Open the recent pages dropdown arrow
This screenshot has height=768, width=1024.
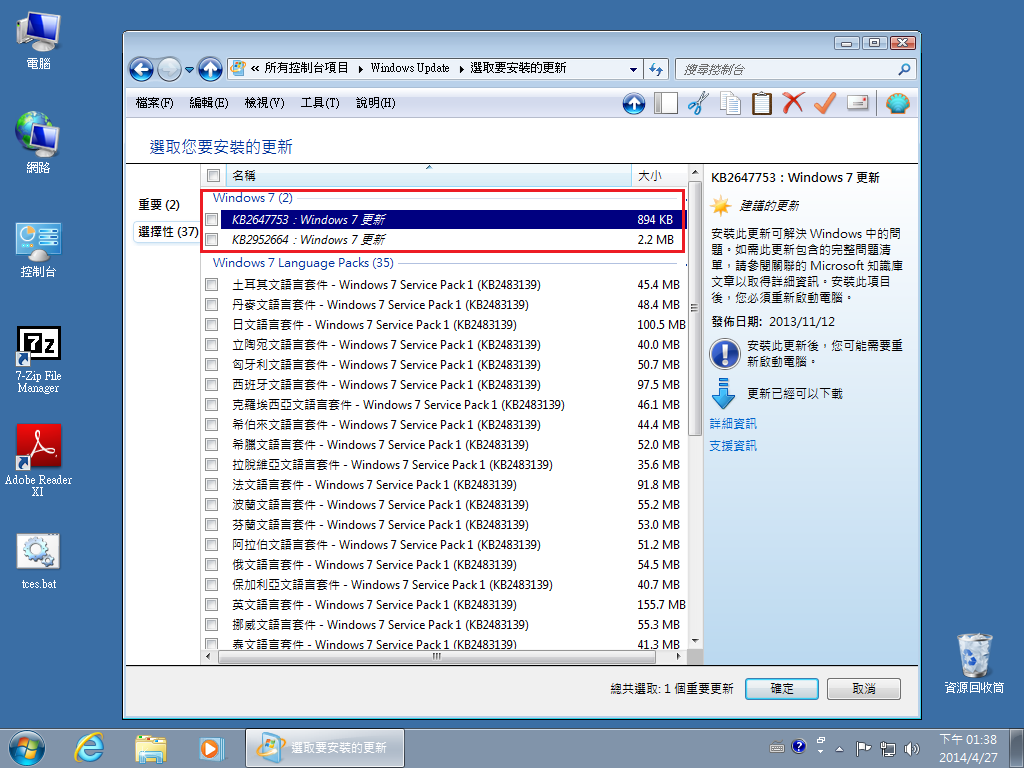pos(189,69)
